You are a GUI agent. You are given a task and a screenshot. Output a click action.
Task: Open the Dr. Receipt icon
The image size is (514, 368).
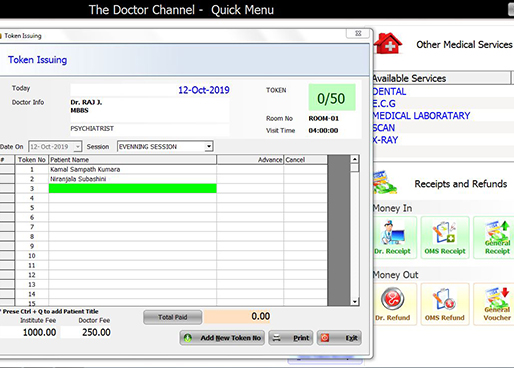pos(394,237)
